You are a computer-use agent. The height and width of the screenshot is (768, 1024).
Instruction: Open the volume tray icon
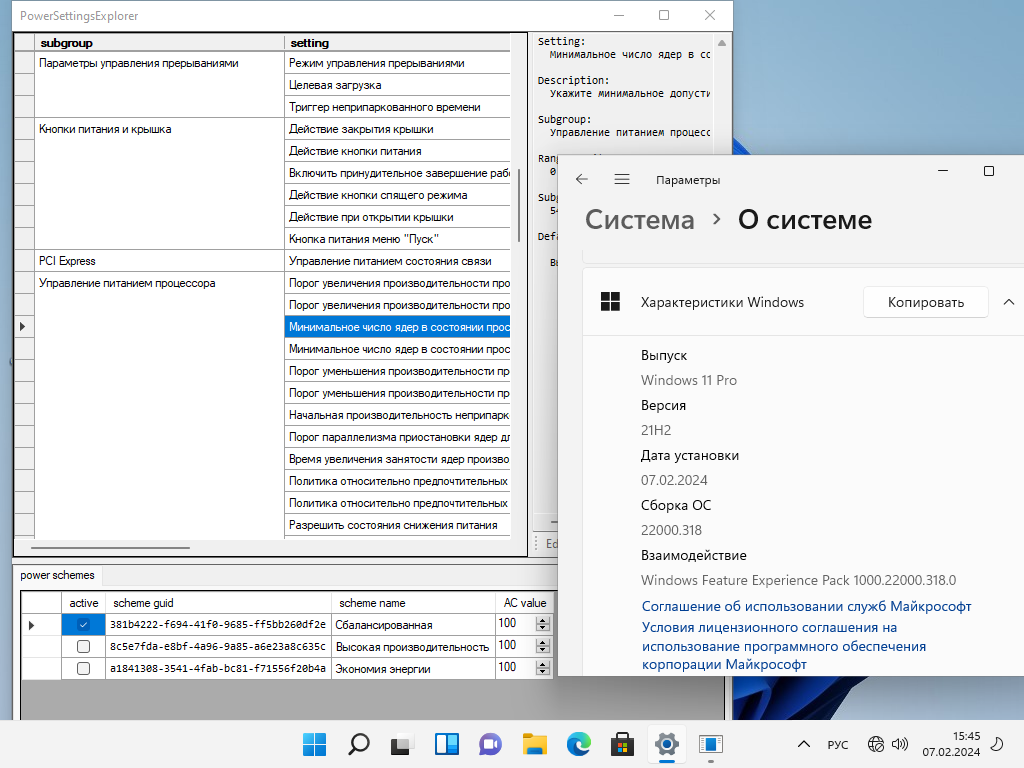tap(900, 744)
